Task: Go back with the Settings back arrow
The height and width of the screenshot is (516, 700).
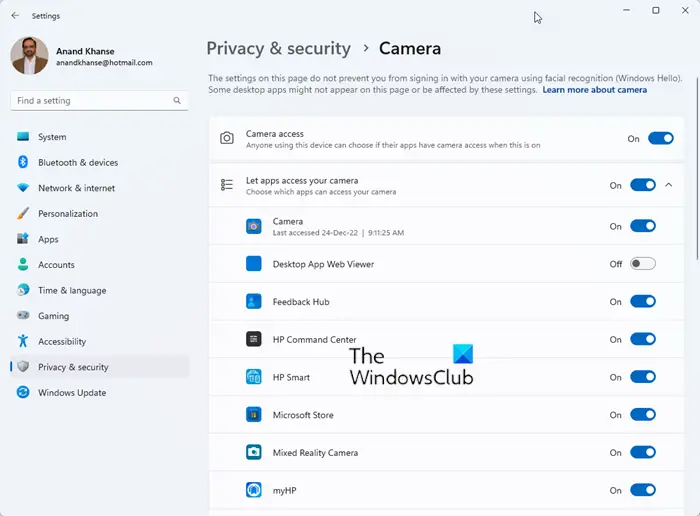Action: tap(15, 16)
